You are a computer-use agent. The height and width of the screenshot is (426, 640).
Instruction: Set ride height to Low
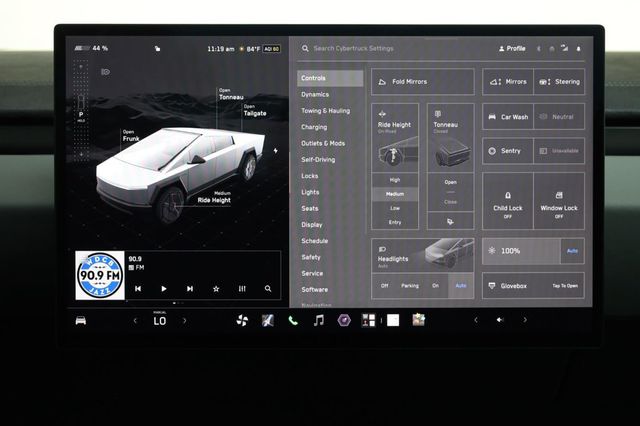tap(395, 208)
